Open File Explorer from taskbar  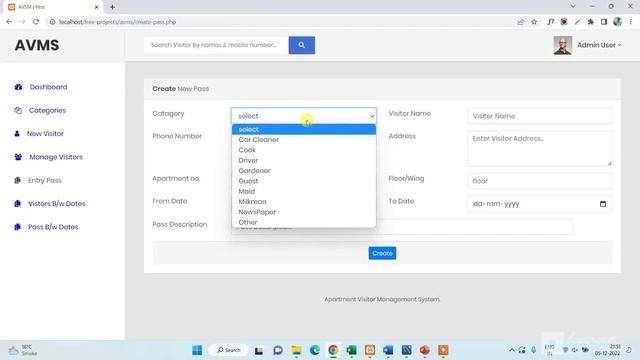coord(296,350)
